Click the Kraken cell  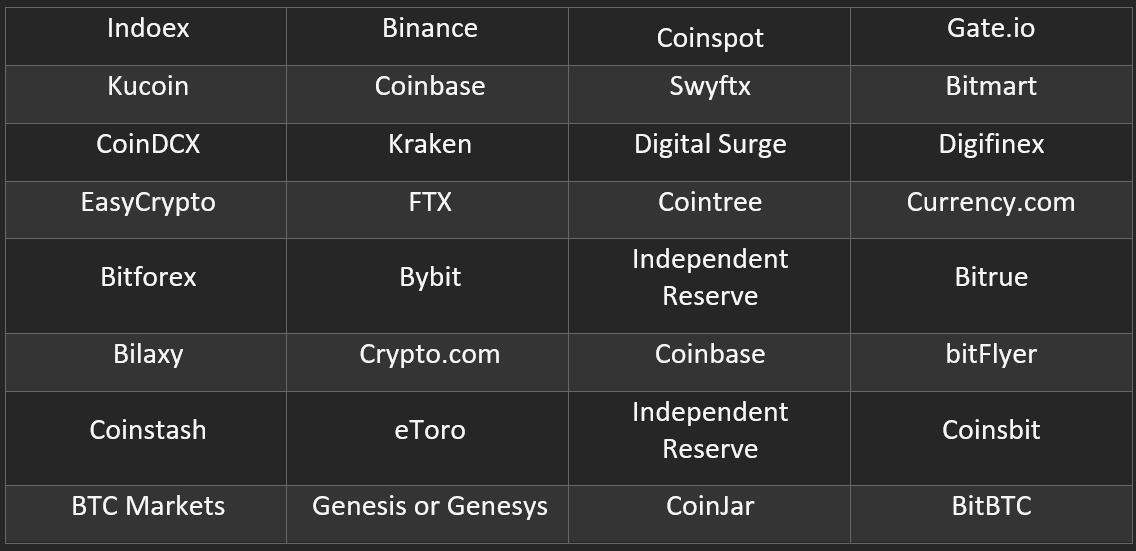pyautogui.click(x=427, y=152)
